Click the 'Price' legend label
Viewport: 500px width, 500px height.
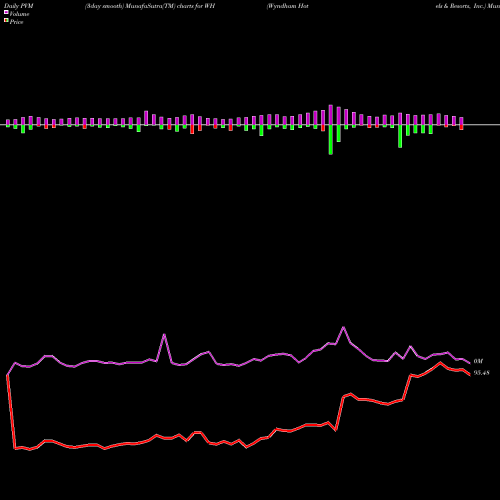pos(16,22)
